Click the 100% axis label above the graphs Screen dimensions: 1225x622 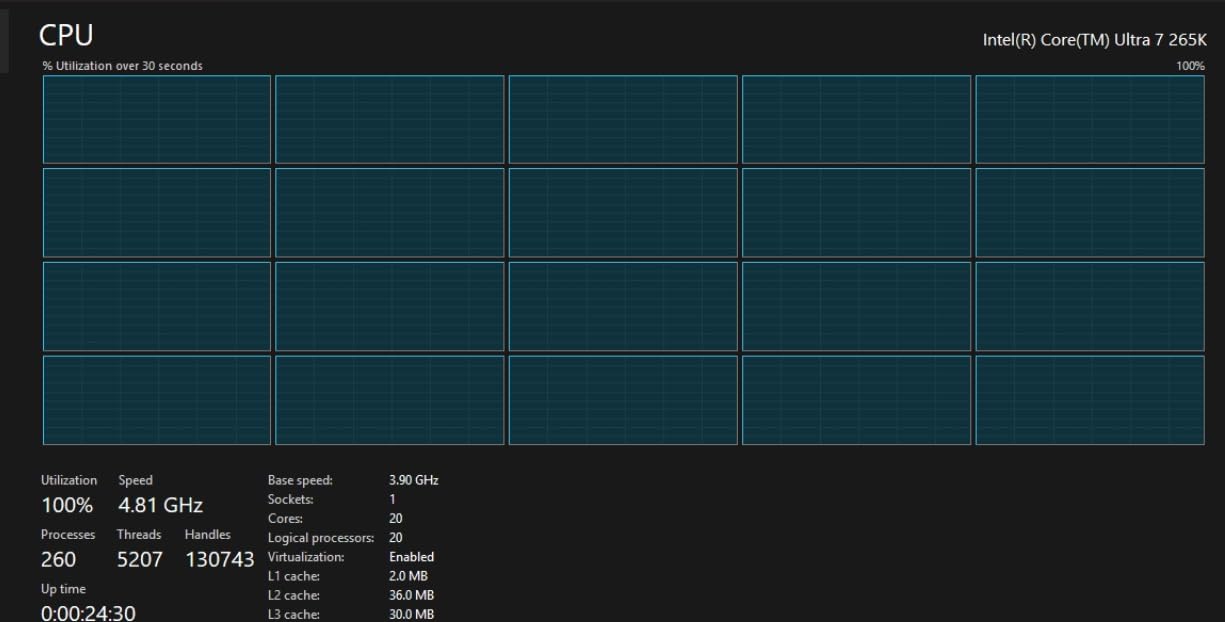pos(1190,66)
